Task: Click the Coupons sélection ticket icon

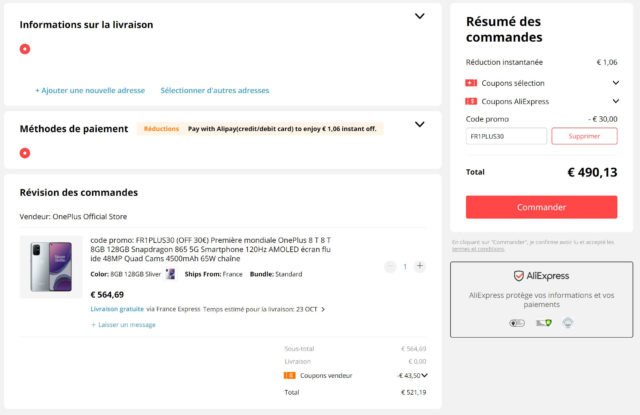Action: [x=471, y=83]
